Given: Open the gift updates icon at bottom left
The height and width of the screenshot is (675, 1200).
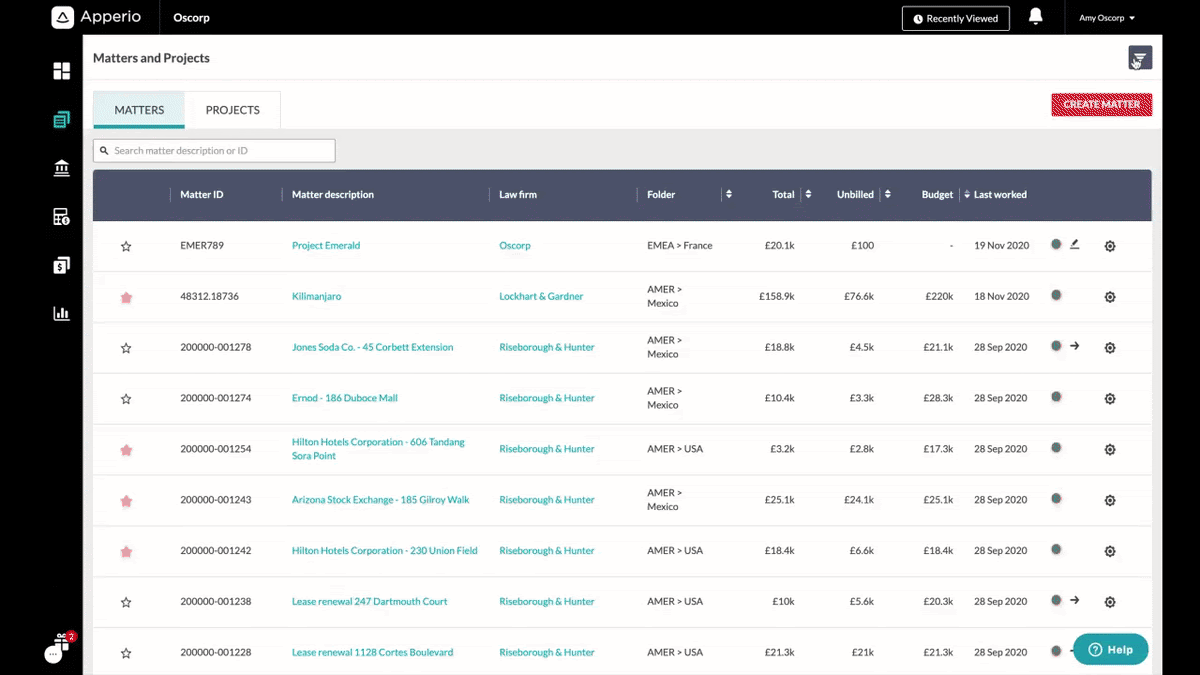Looking at the screenshot, I should 61,644.
